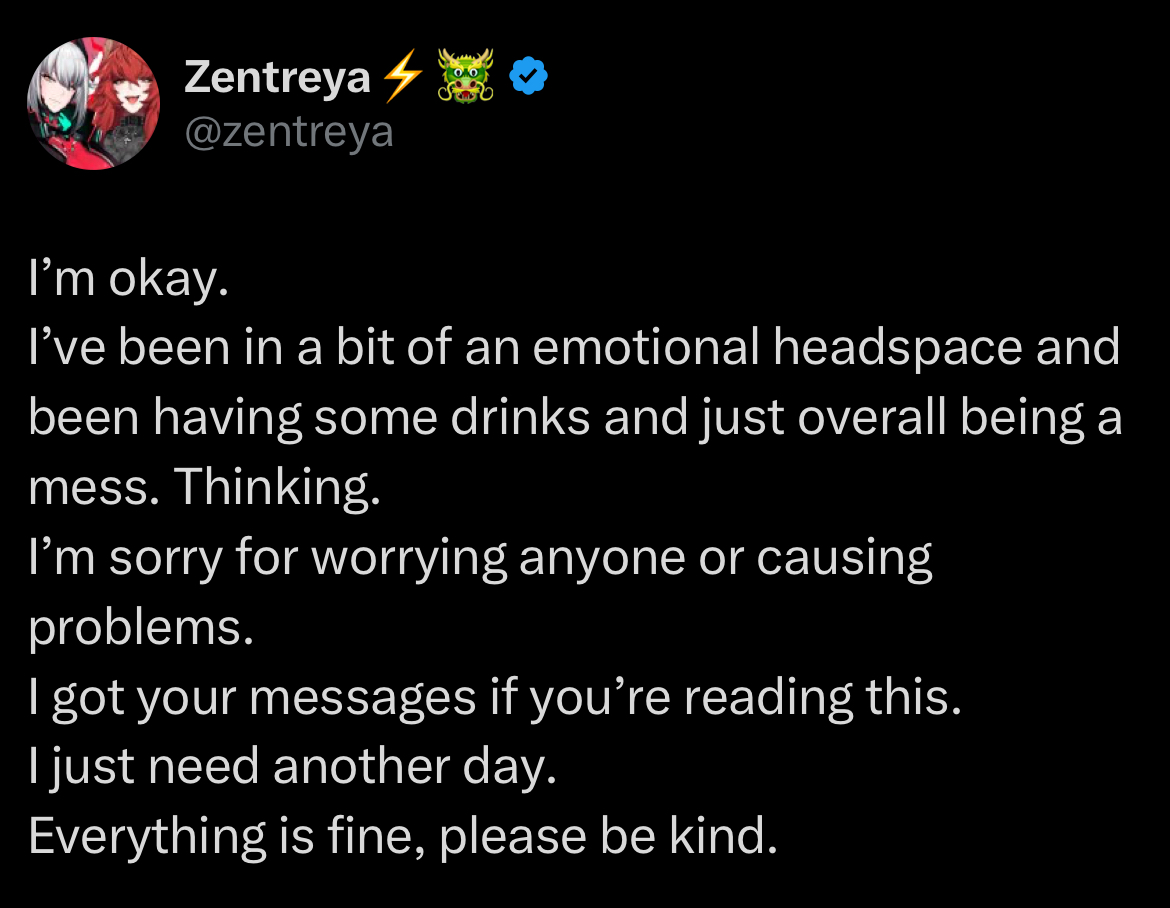Viewport: 1170px width, 908px height.
Task: Click the word "headspace" in tweet
Action: point(897,348)
